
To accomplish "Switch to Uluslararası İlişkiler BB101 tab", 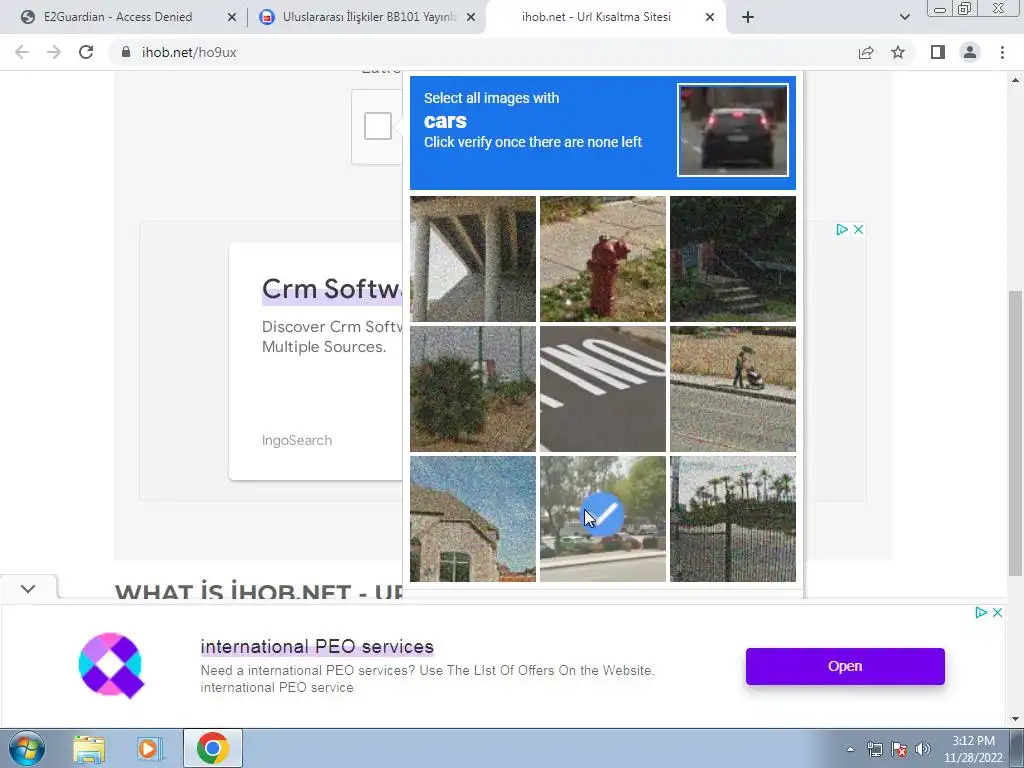I will (369, 17).
